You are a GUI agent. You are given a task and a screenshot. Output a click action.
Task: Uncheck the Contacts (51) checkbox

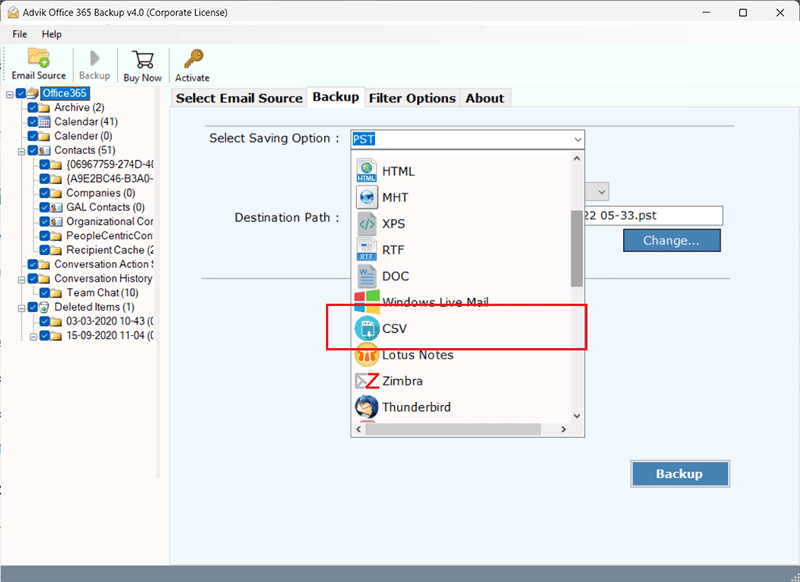[33, 150]
